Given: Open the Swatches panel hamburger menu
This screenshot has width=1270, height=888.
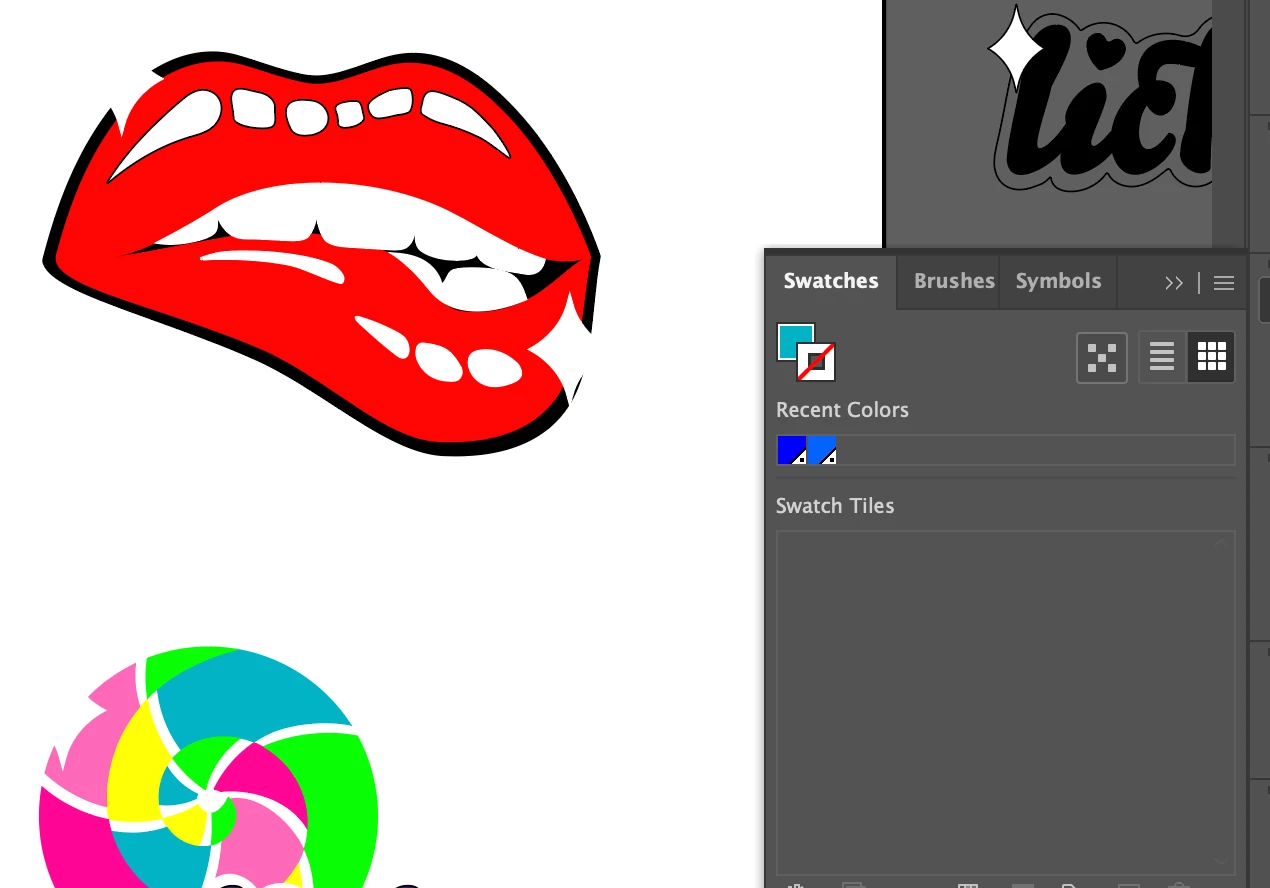Looking at the screenshot, I should pyautogui.click(x=1224, y=283).
